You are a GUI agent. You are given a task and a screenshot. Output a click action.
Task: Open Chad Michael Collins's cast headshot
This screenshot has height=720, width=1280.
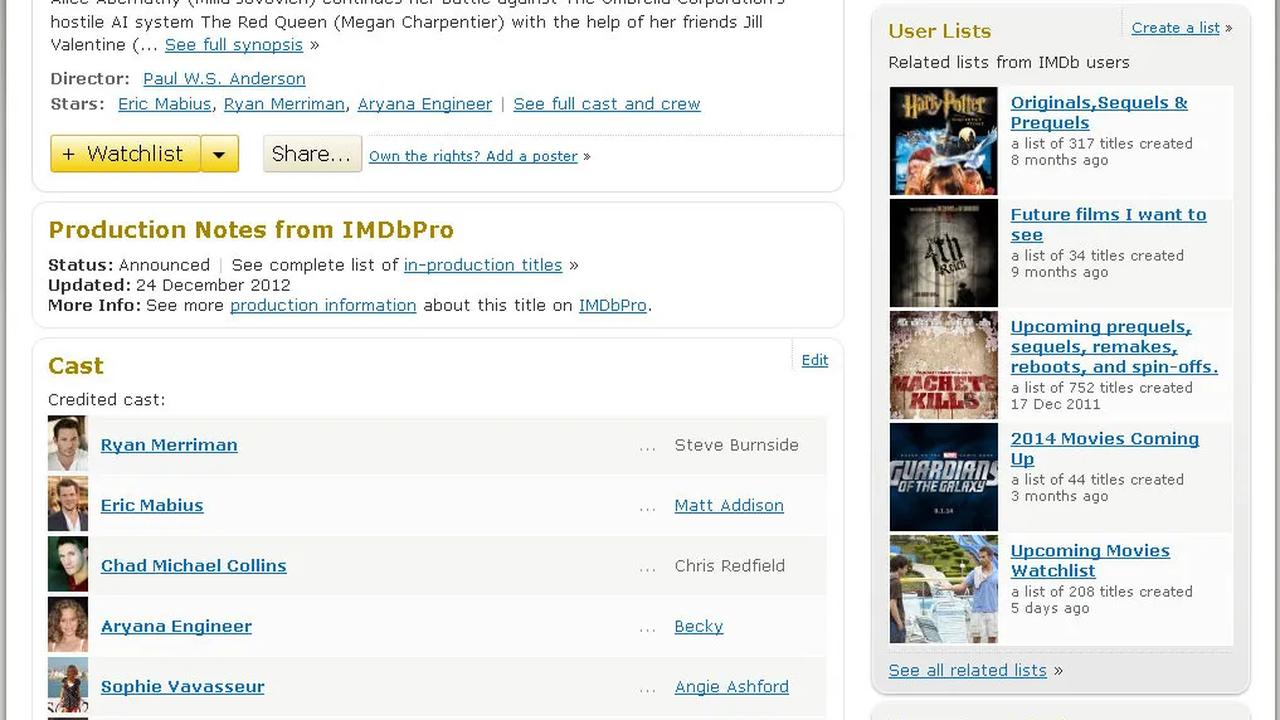point(68,565)
